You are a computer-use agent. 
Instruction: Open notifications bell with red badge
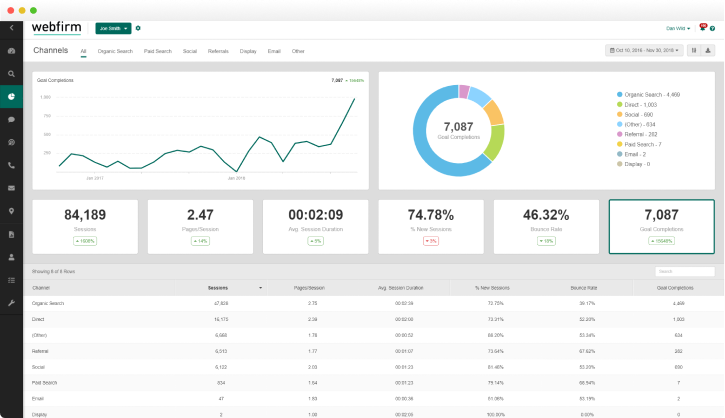(703, 27)
